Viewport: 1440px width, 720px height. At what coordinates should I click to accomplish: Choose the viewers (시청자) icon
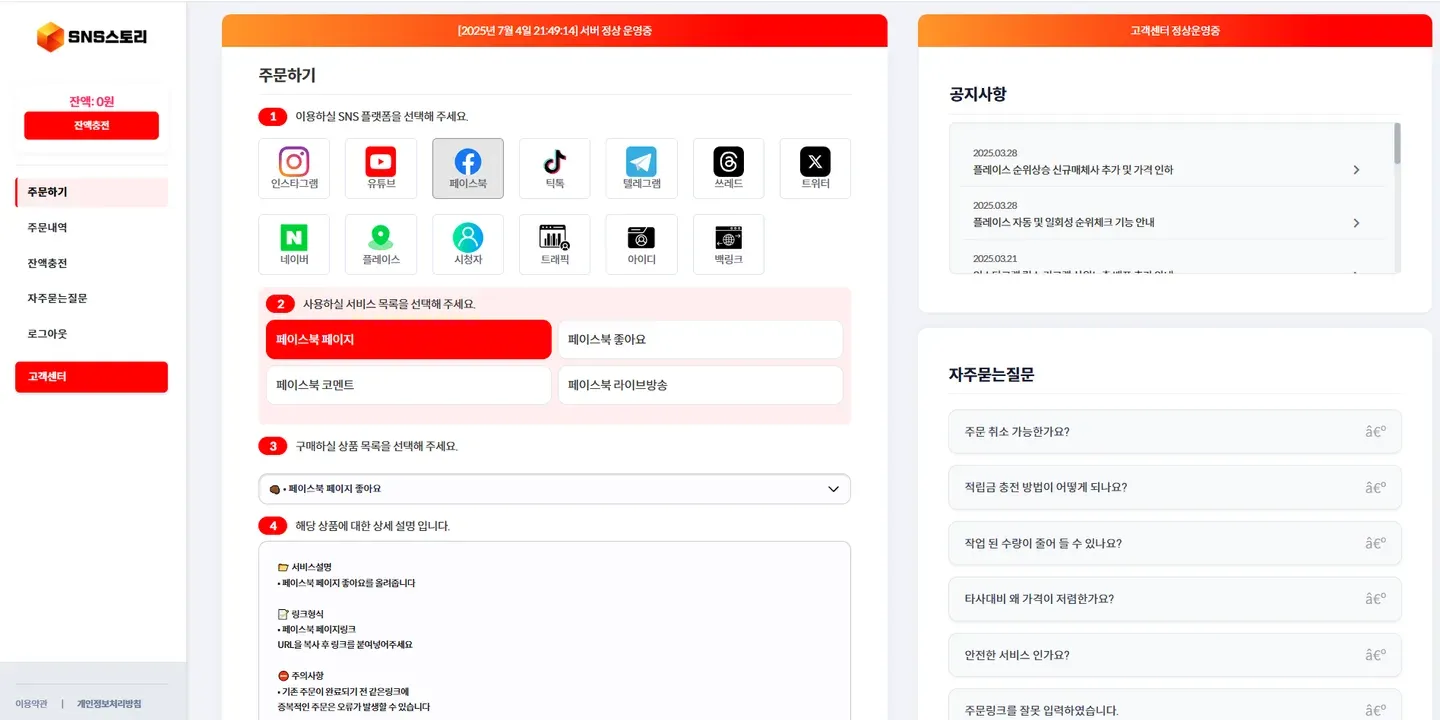468,244
